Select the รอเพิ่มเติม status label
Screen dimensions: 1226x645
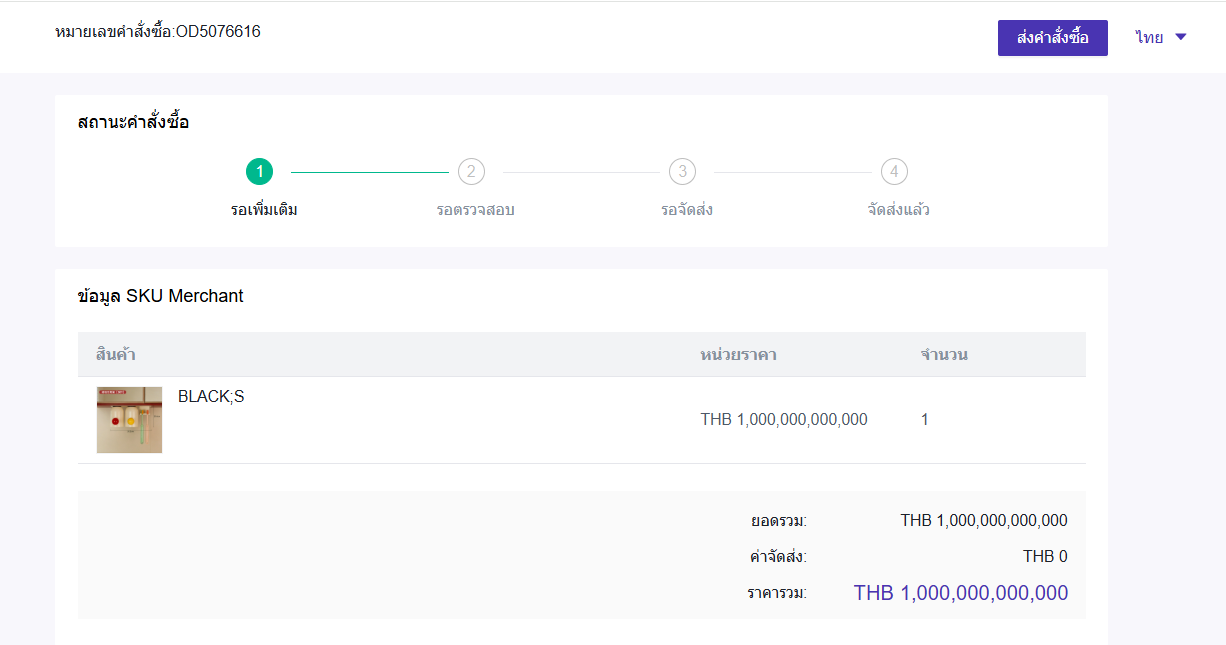point(264,210)
